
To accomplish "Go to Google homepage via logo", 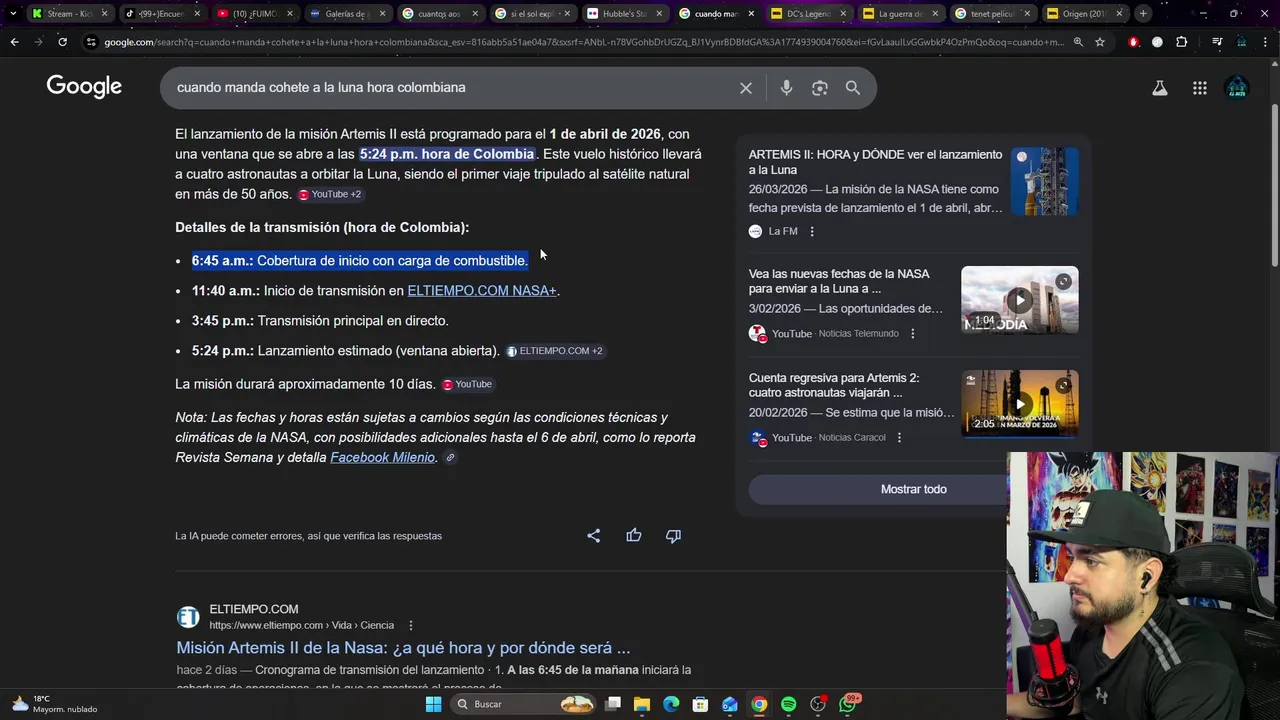I will click(x=84, y=87).
